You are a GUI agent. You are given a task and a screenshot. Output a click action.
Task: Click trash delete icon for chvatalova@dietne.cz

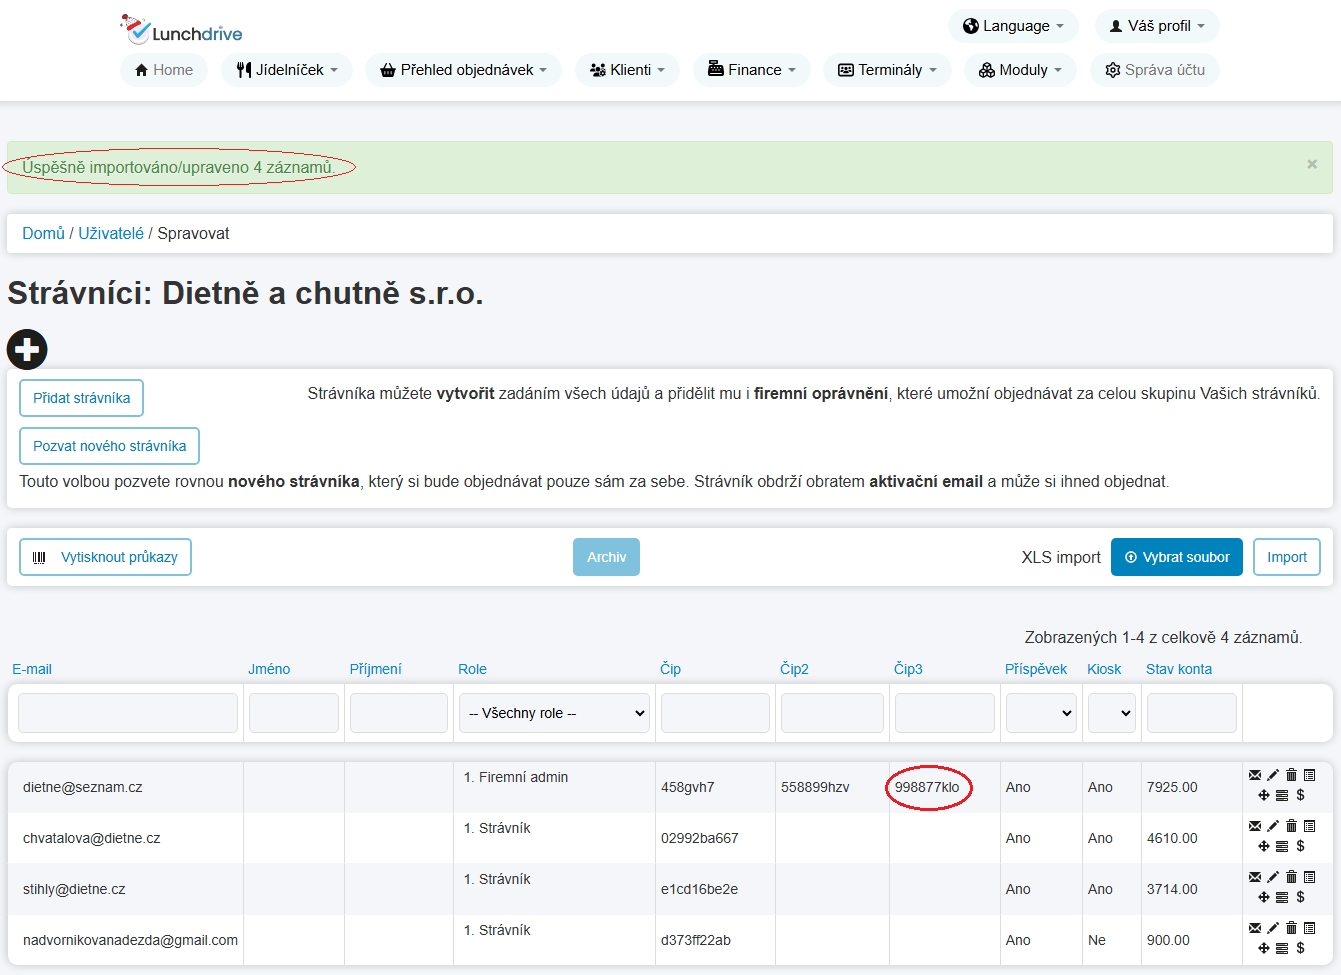1291,826
